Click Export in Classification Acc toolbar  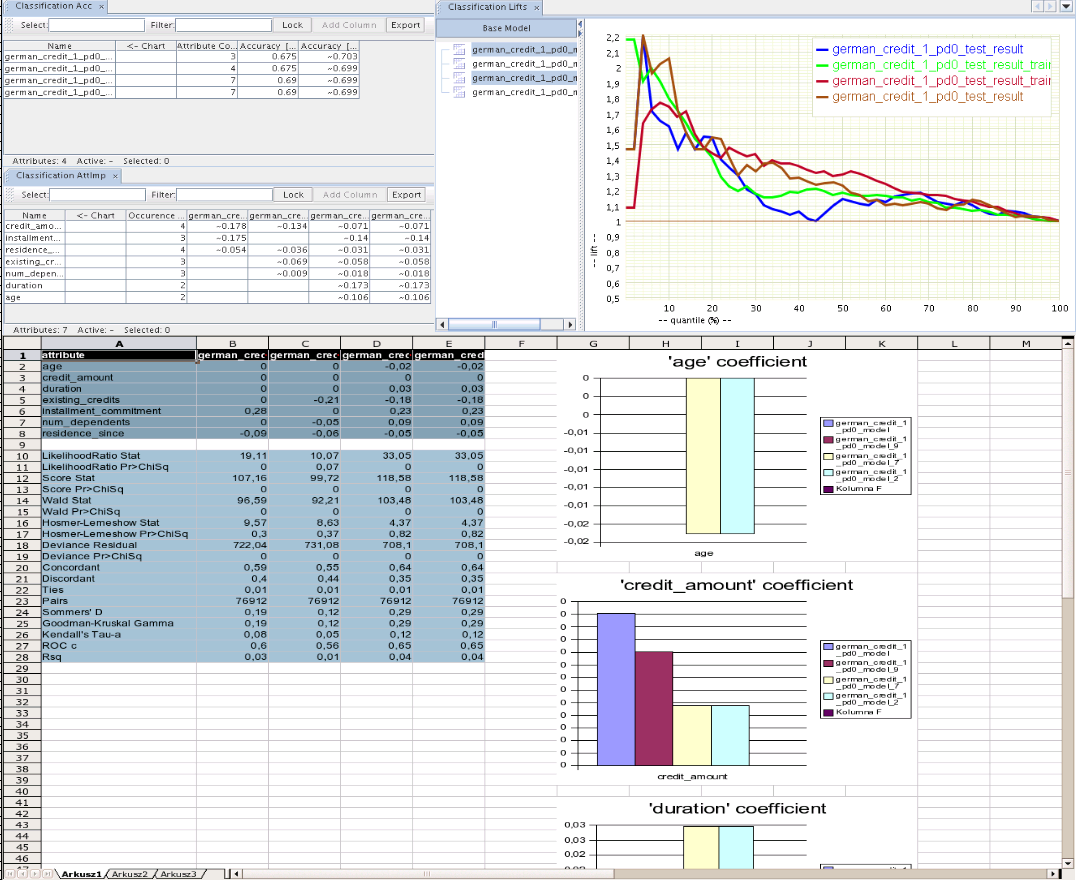(x=406, y=25)
